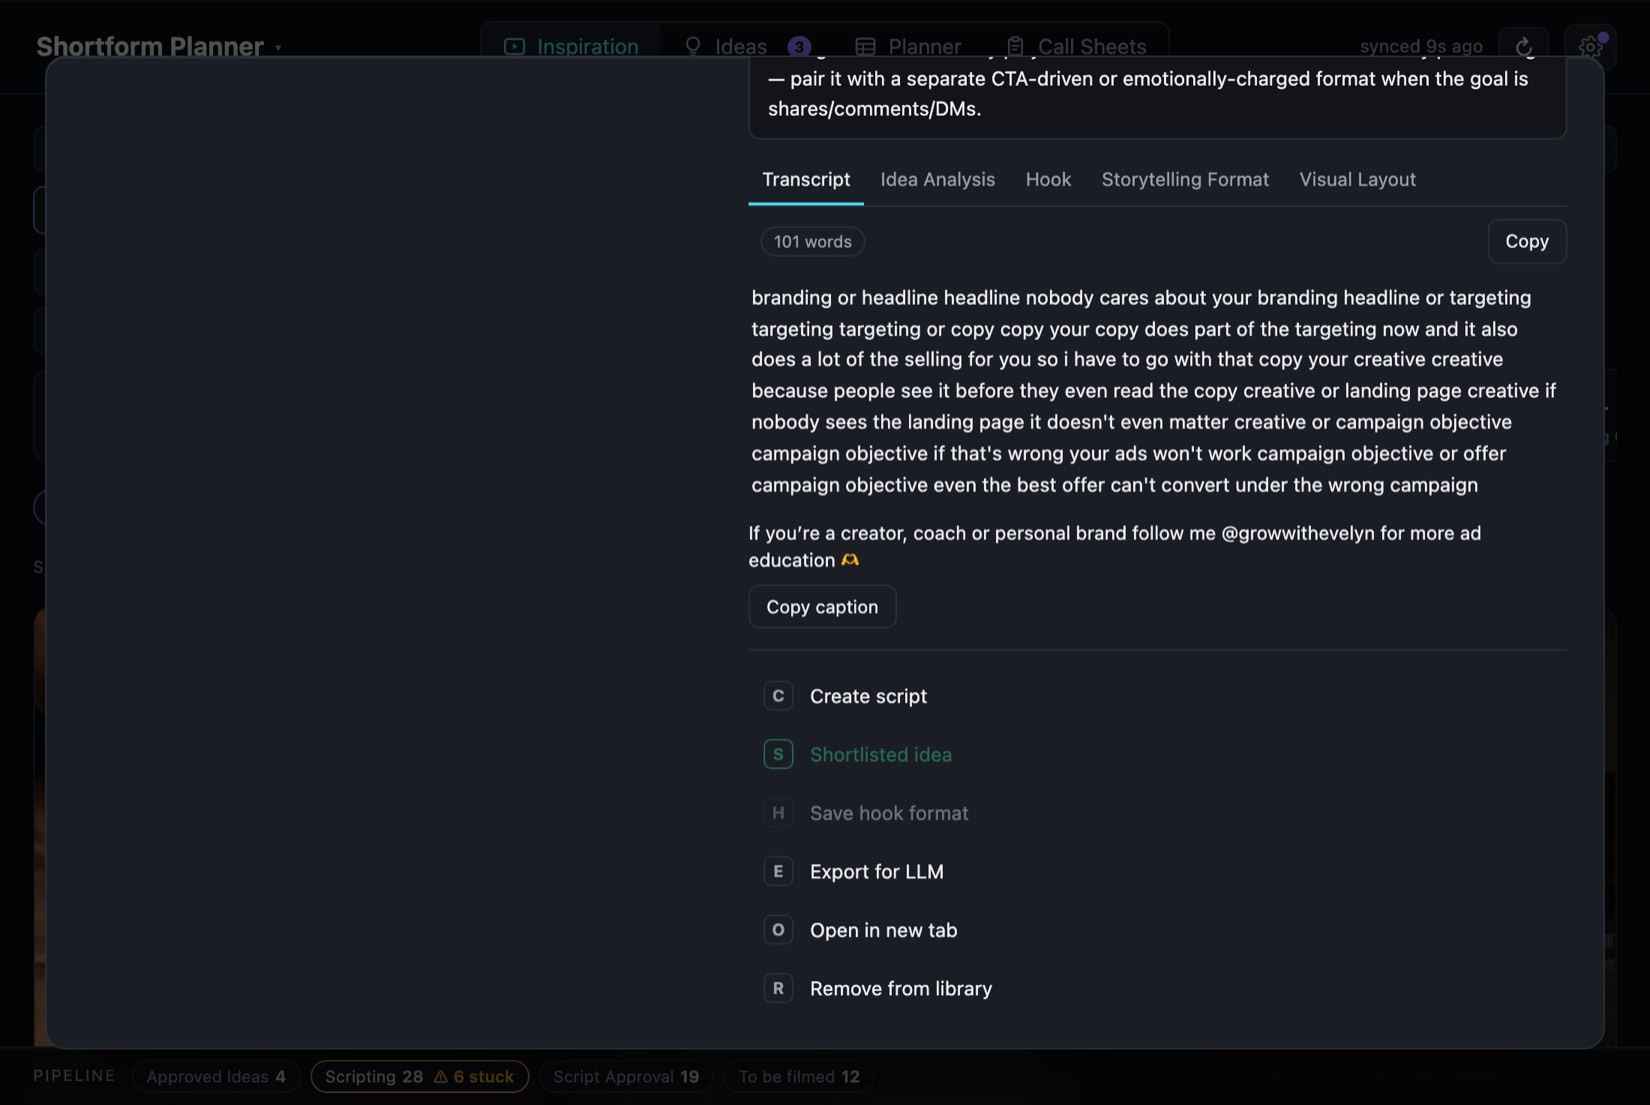Copy the transcript with the Copy button
1650x1105 pixels.
point(1526,241)
